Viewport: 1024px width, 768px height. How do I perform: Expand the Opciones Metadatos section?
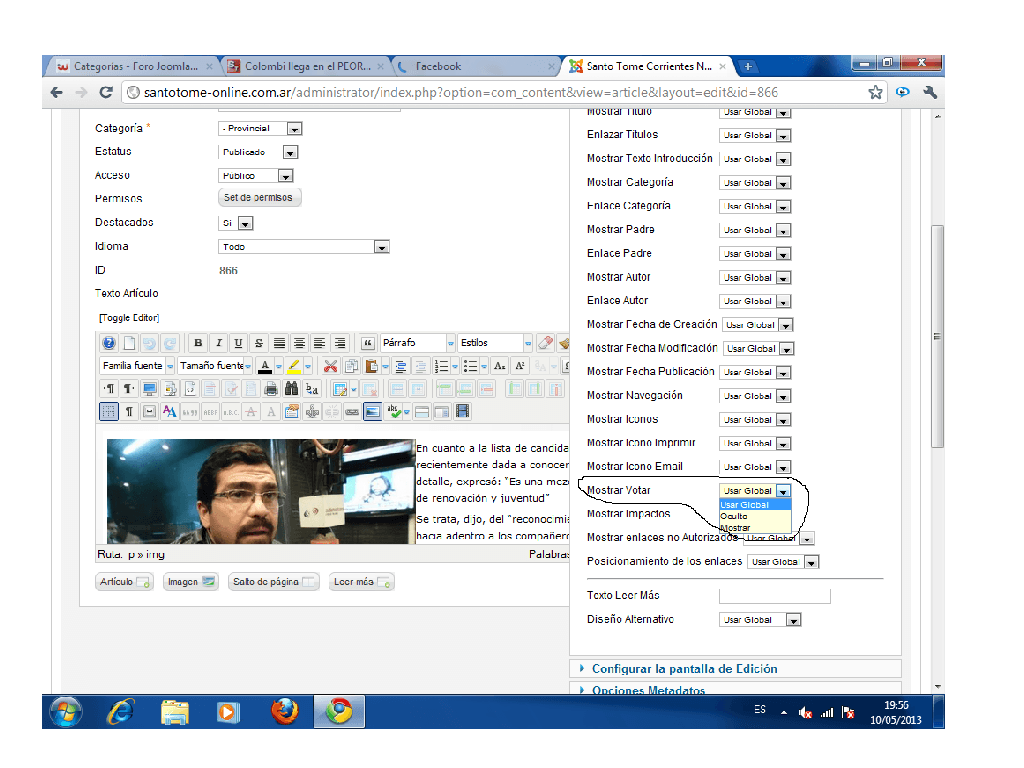click(x=648, y=690)
